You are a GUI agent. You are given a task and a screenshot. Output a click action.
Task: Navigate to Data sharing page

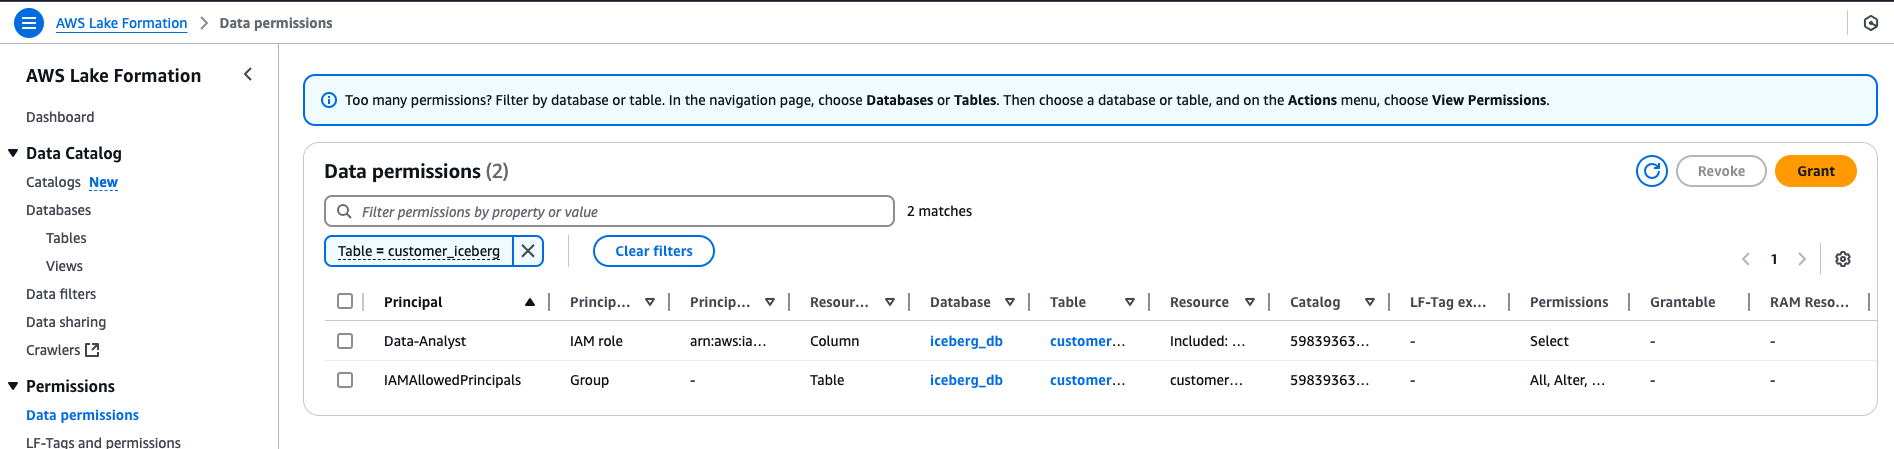pos(66,322)
